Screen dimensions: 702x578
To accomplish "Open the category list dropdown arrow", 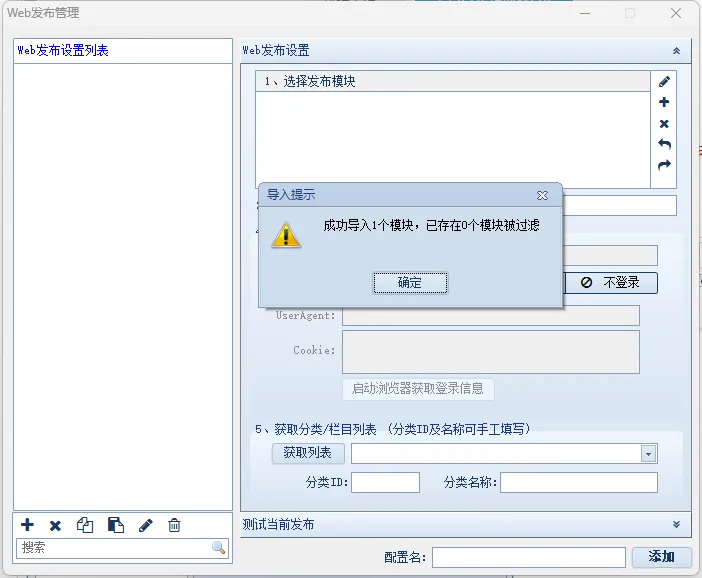I will point(649,454).
